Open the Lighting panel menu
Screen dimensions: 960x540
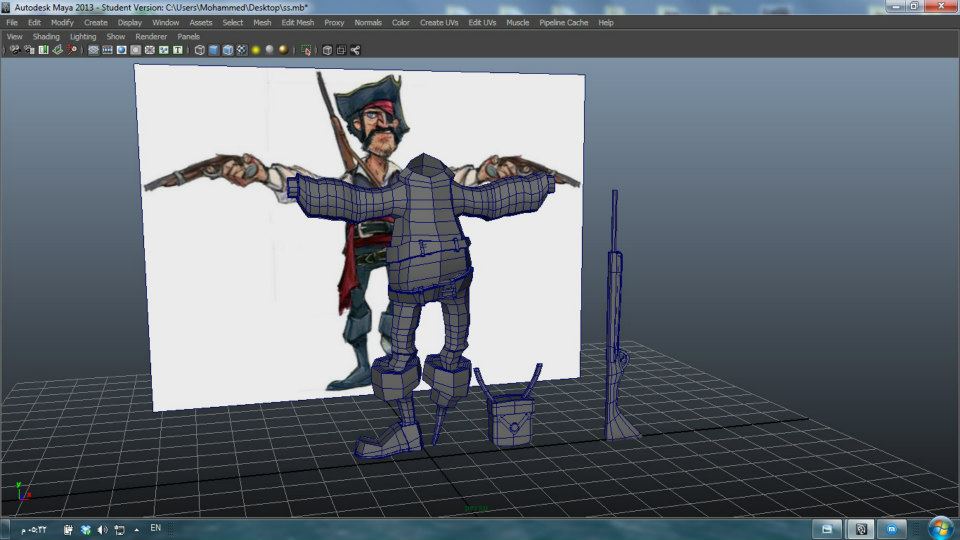point(83,36)
